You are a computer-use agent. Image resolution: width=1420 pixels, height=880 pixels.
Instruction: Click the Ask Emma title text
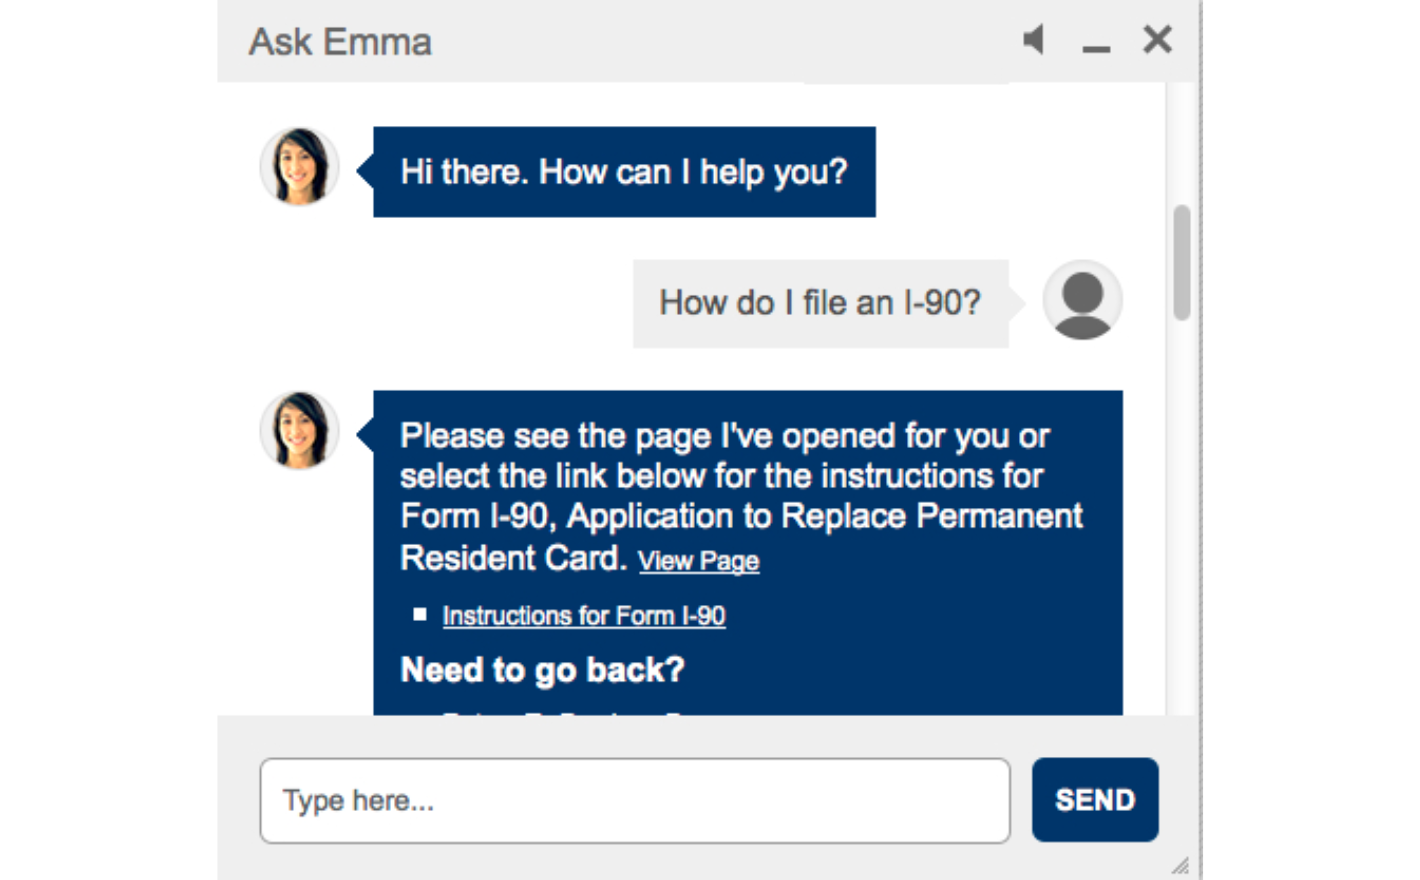338,42
